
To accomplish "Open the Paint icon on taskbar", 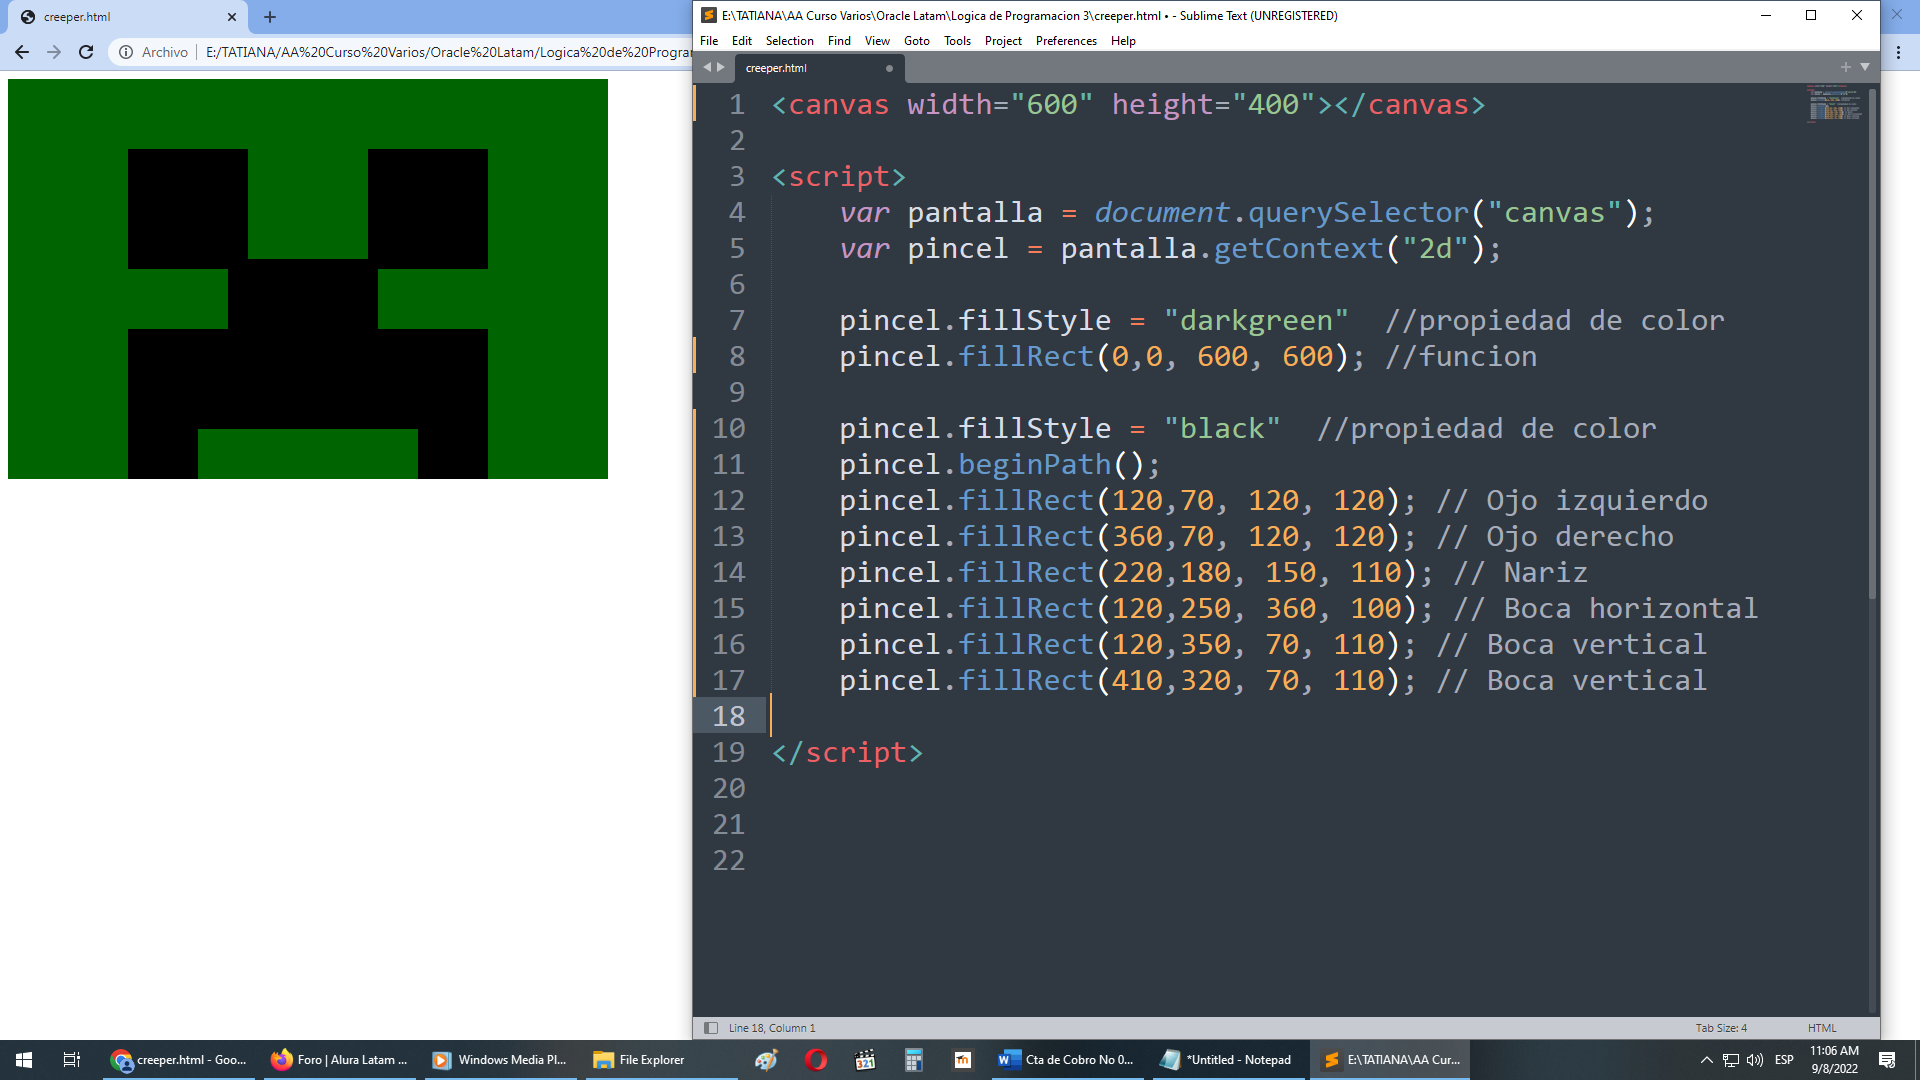I will (766, 1060).
